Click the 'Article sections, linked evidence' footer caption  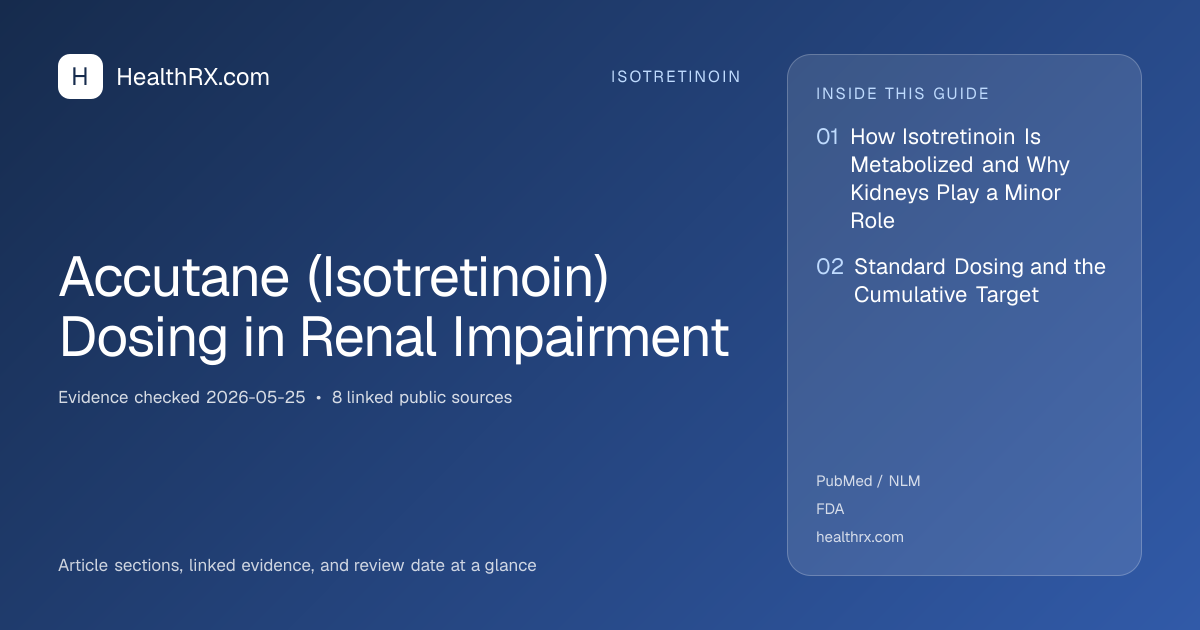click(x=297, y=565)
